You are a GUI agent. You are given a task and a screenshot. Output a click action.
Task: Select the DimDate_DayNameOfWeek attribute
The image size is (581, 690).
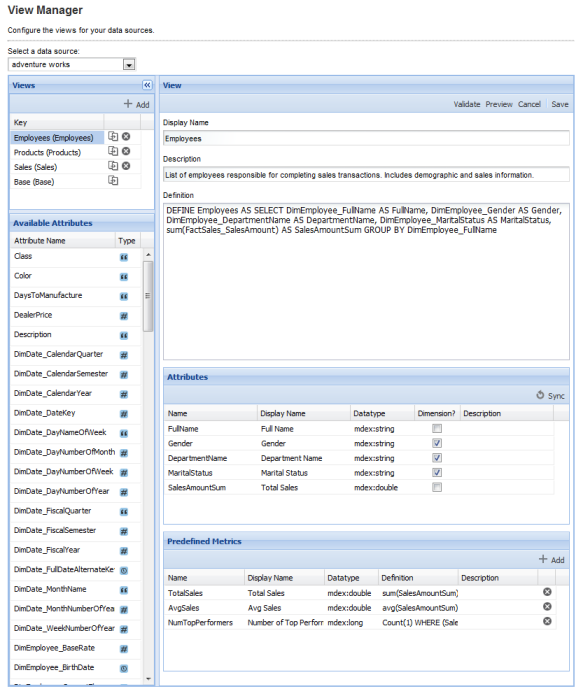(x=60, y=433)
